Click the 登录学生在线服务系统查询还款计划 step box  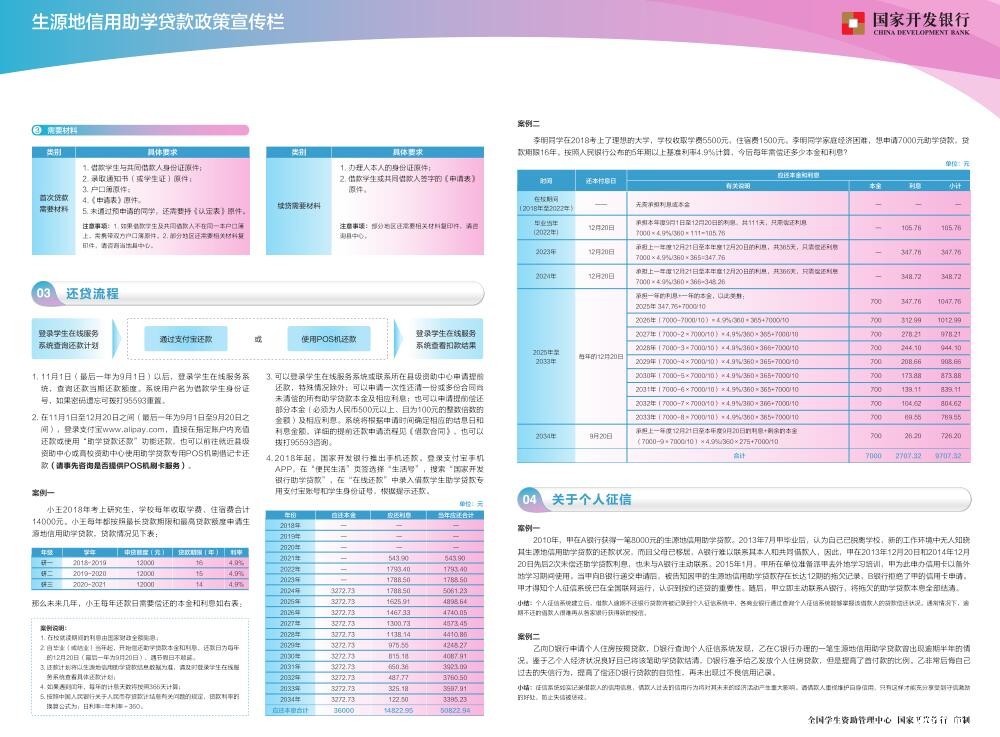coord(69,338)
